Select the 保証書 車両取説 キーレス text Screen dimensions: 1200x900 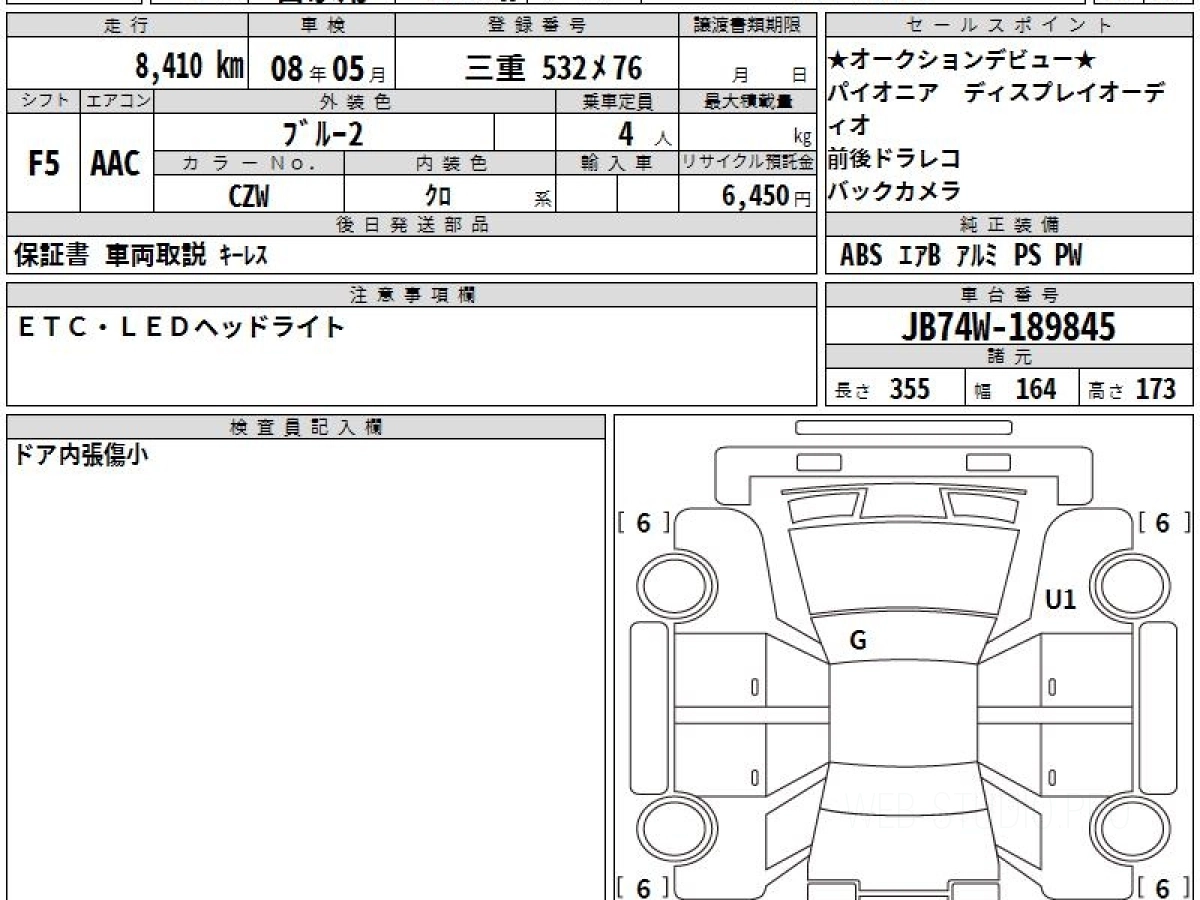point(140,256)
